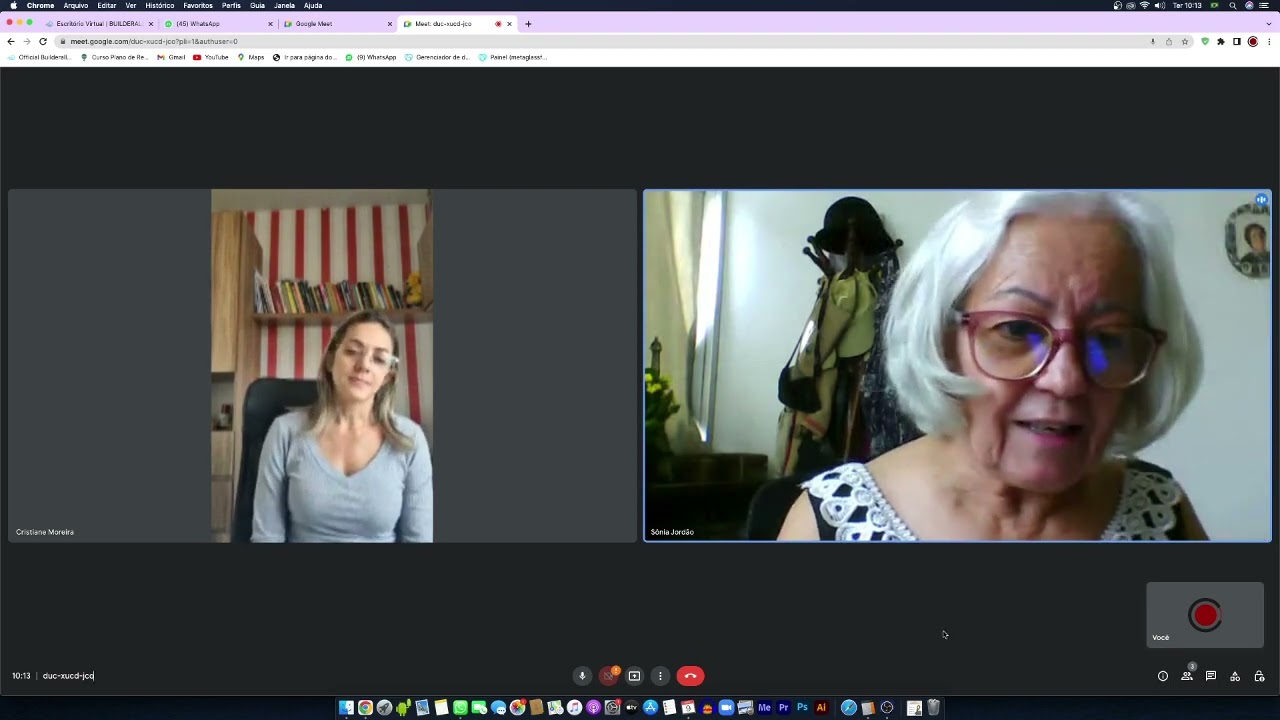Select Cristiane Moreira's video tile
Image resolution: width=1280 pixels, height=720 pixels.
point(322,366)
